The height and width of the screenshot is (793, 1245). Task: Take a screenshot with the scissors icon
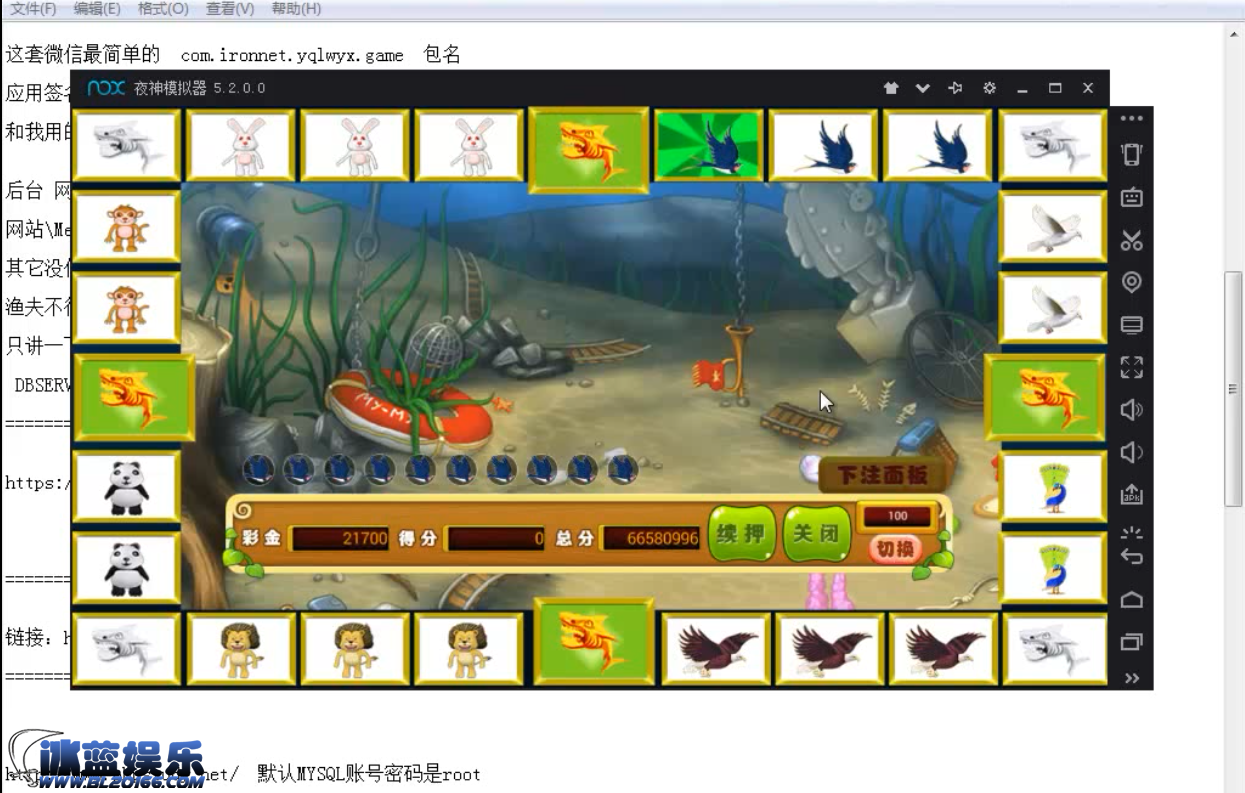point(1131,240)
